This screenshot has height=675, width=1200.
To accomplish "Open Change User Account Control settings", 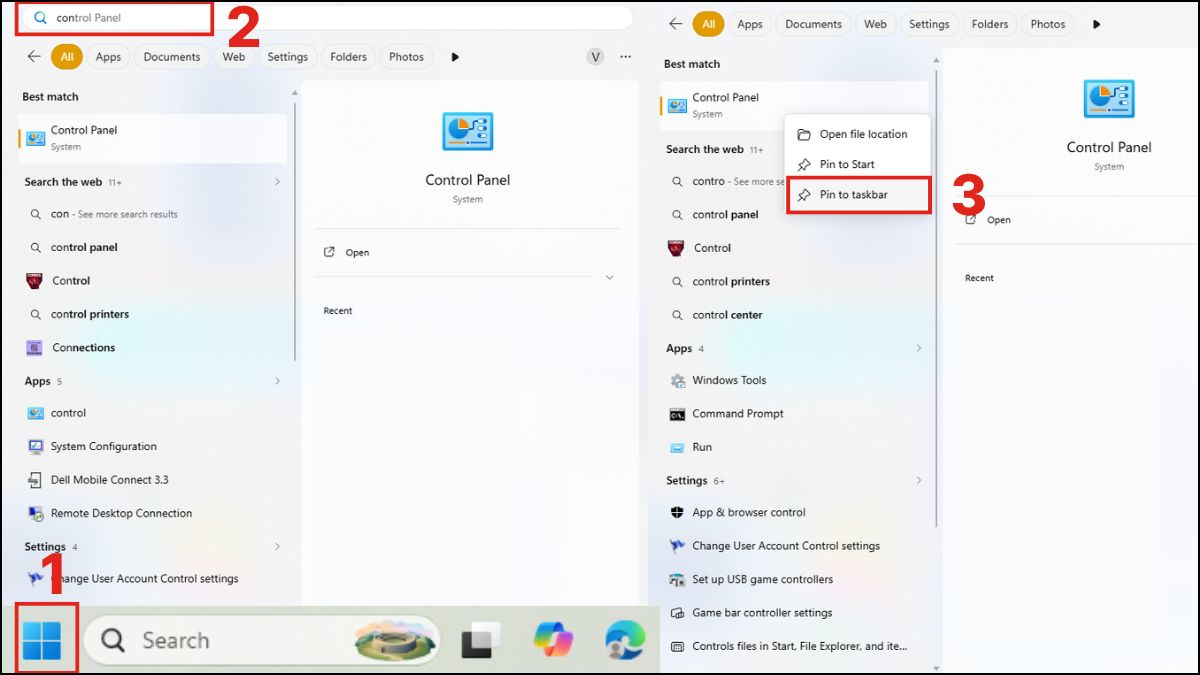I will click(x=786, y=545).
